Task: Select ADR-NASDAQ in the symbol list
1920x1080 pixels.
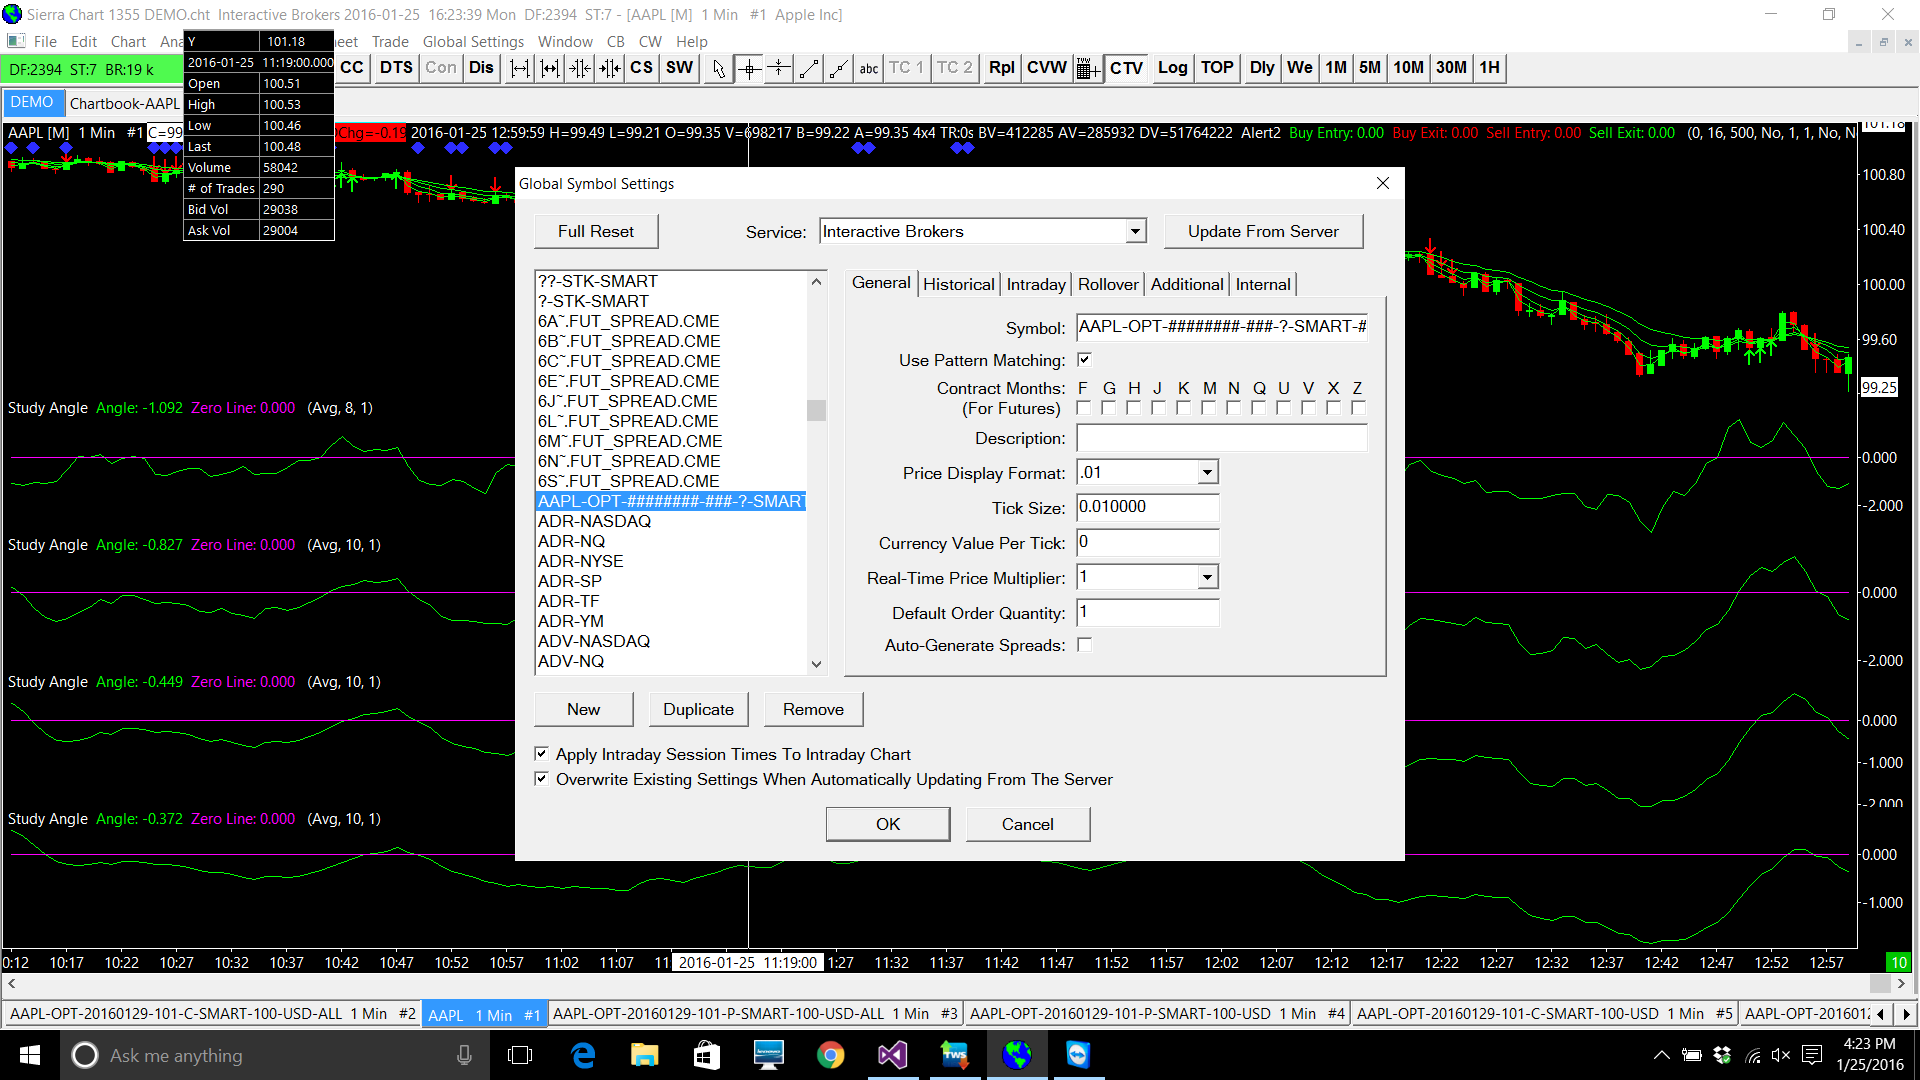Action: (594, 522)
